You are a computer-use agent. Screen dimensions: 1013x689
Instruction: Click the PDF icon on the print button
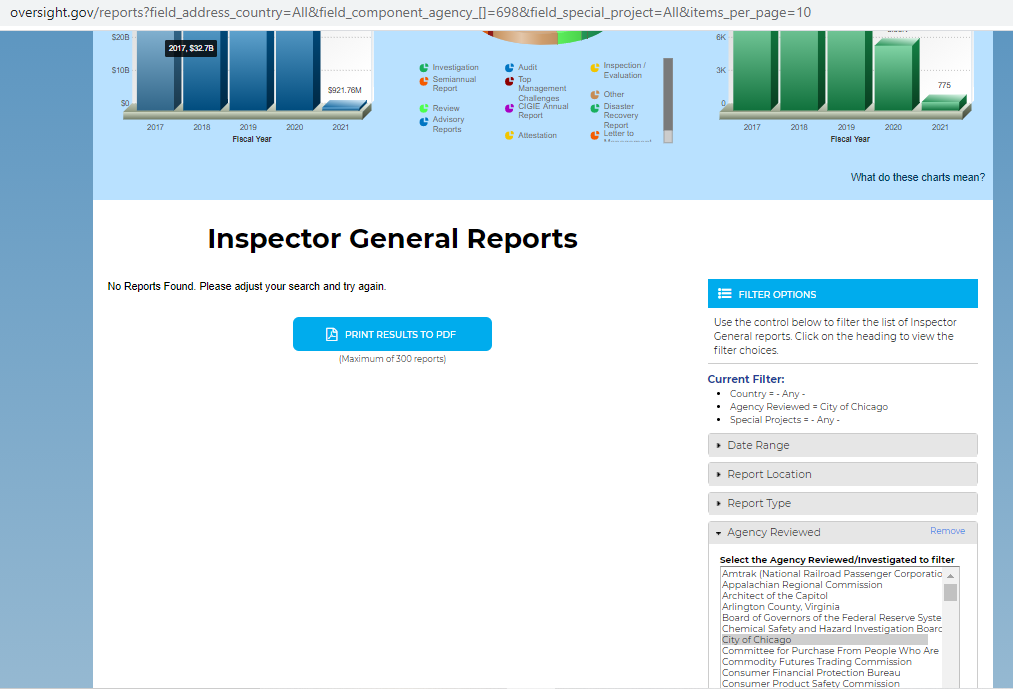[331, 334]
